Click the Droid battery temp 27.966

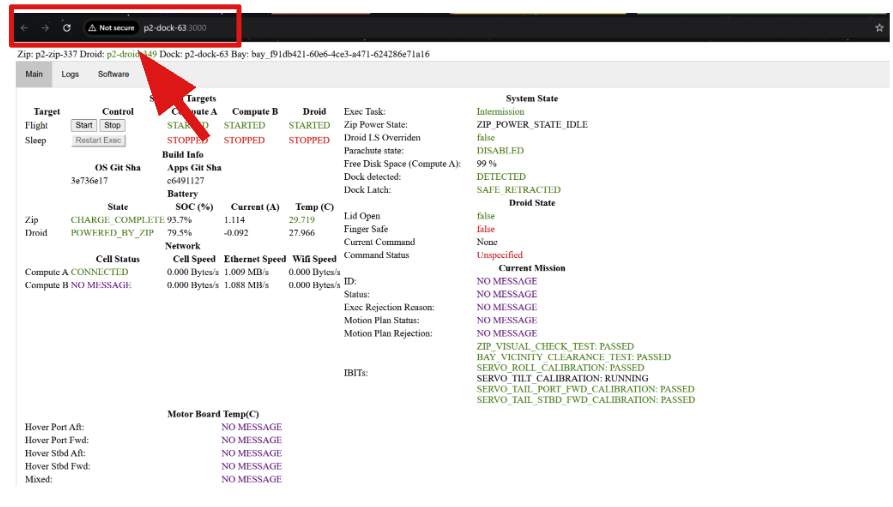click(x=301, y=233)
